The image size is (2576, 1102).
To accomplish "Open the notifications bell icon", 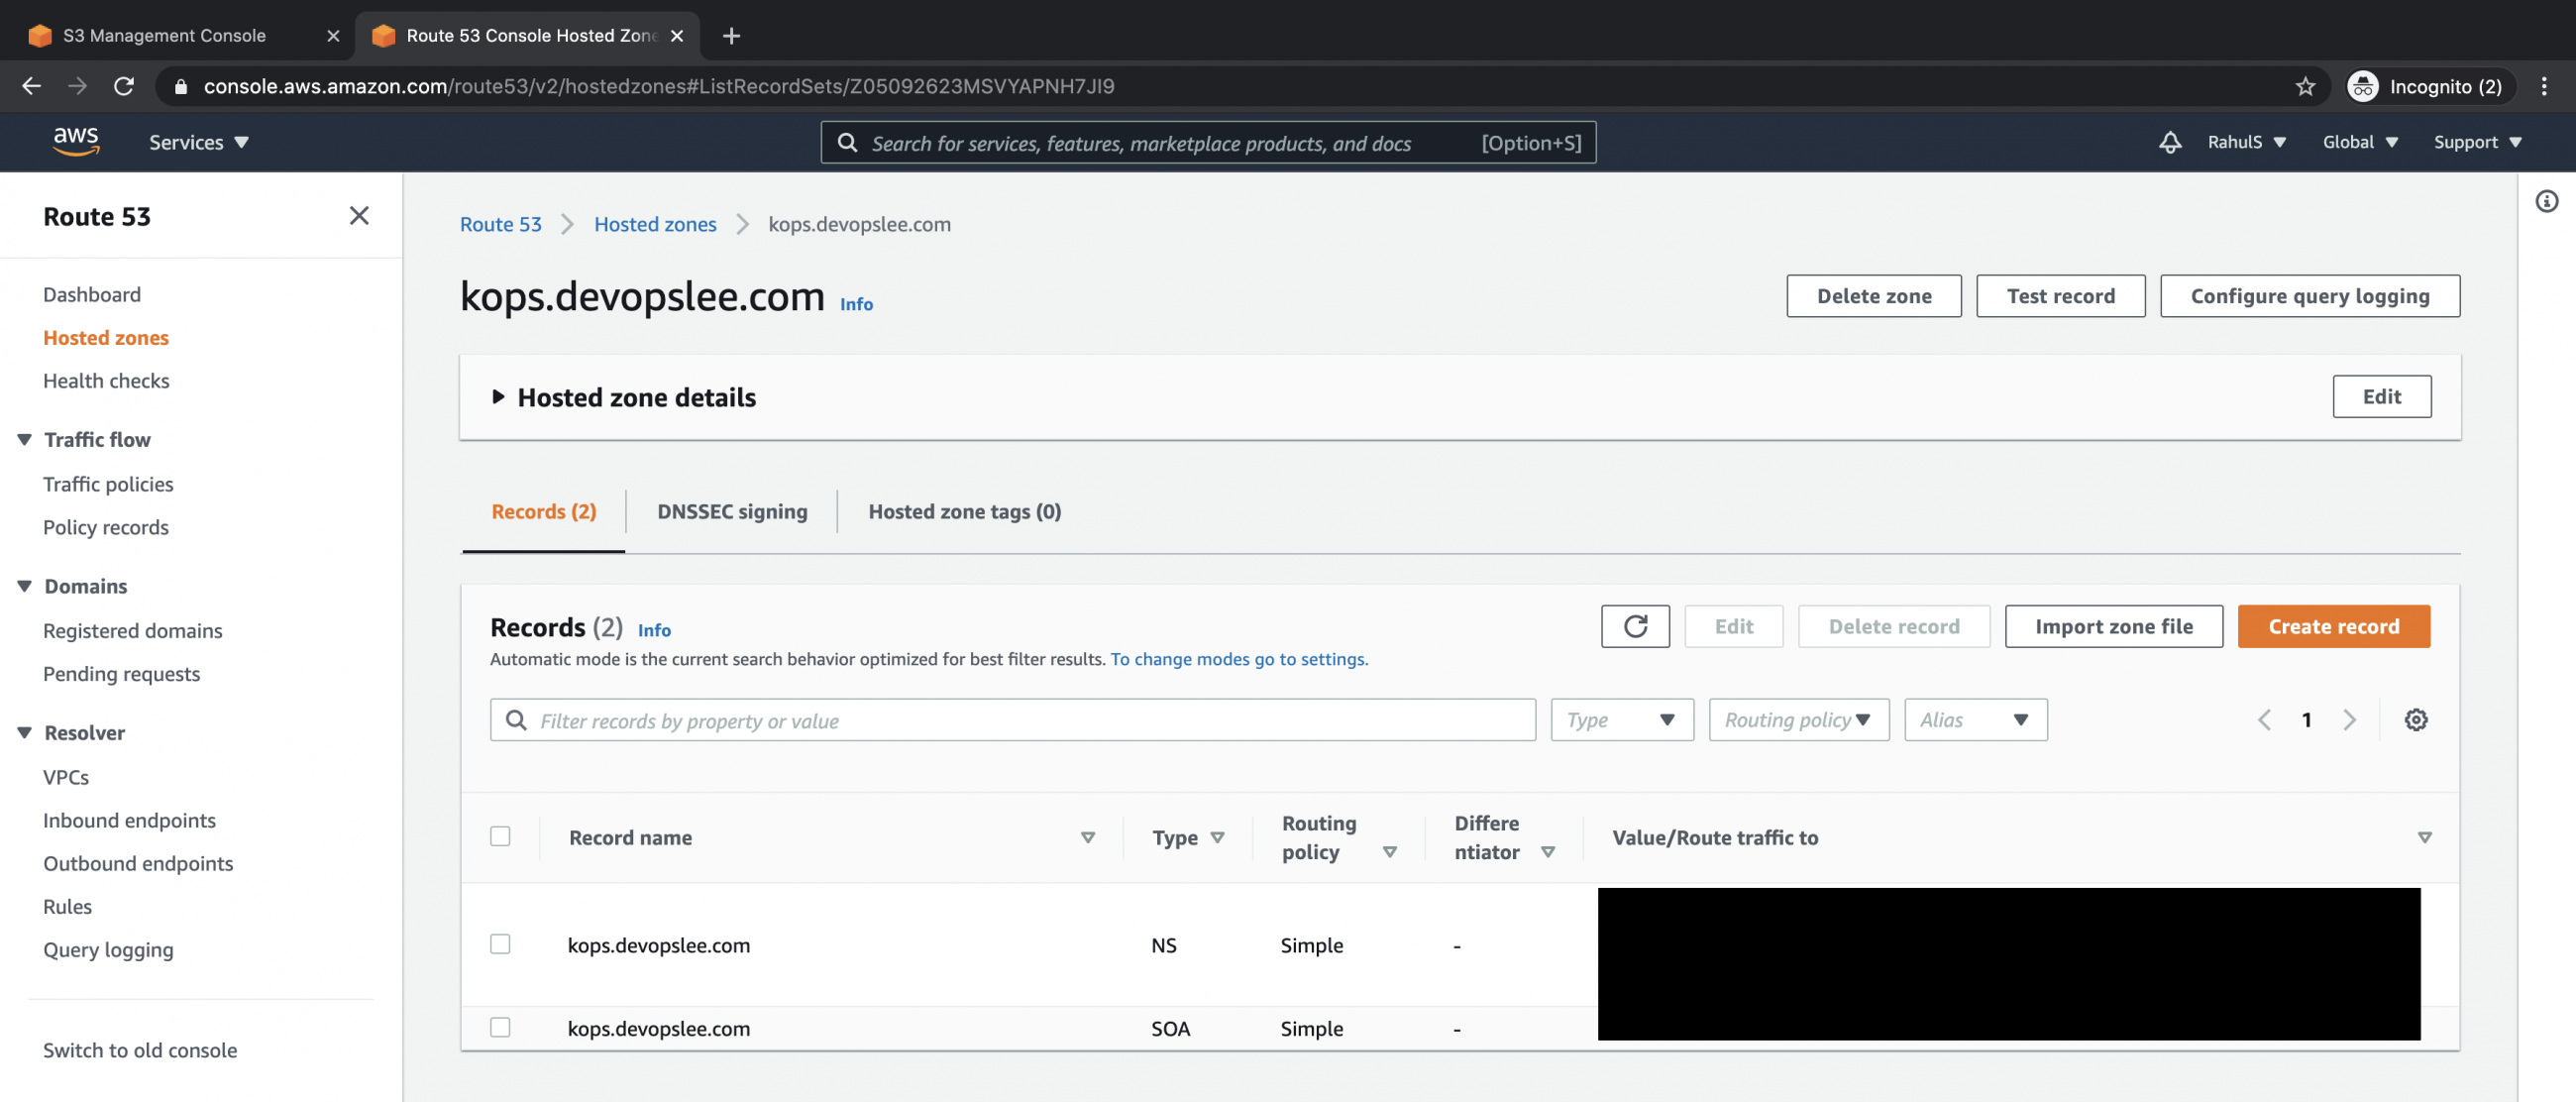I will click(2169, 142).
